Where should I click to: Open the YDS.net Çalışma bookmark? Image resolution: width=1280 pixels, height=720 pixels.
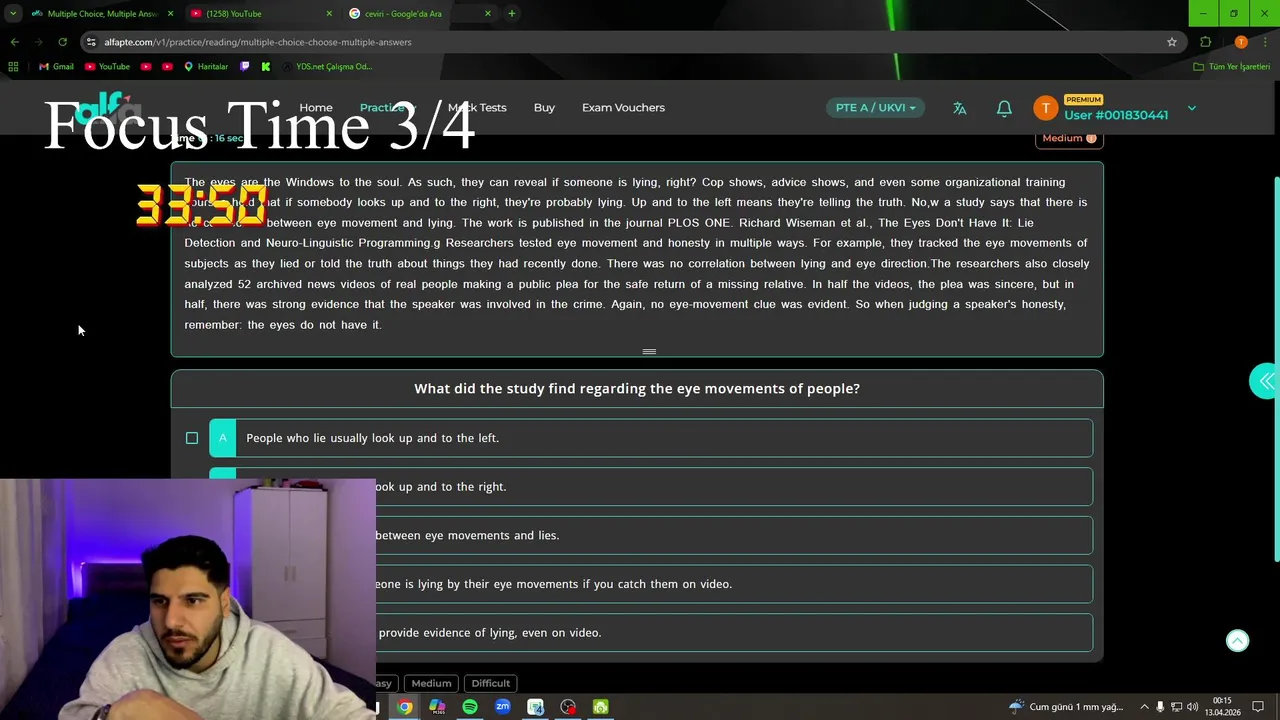pos(327,67)
